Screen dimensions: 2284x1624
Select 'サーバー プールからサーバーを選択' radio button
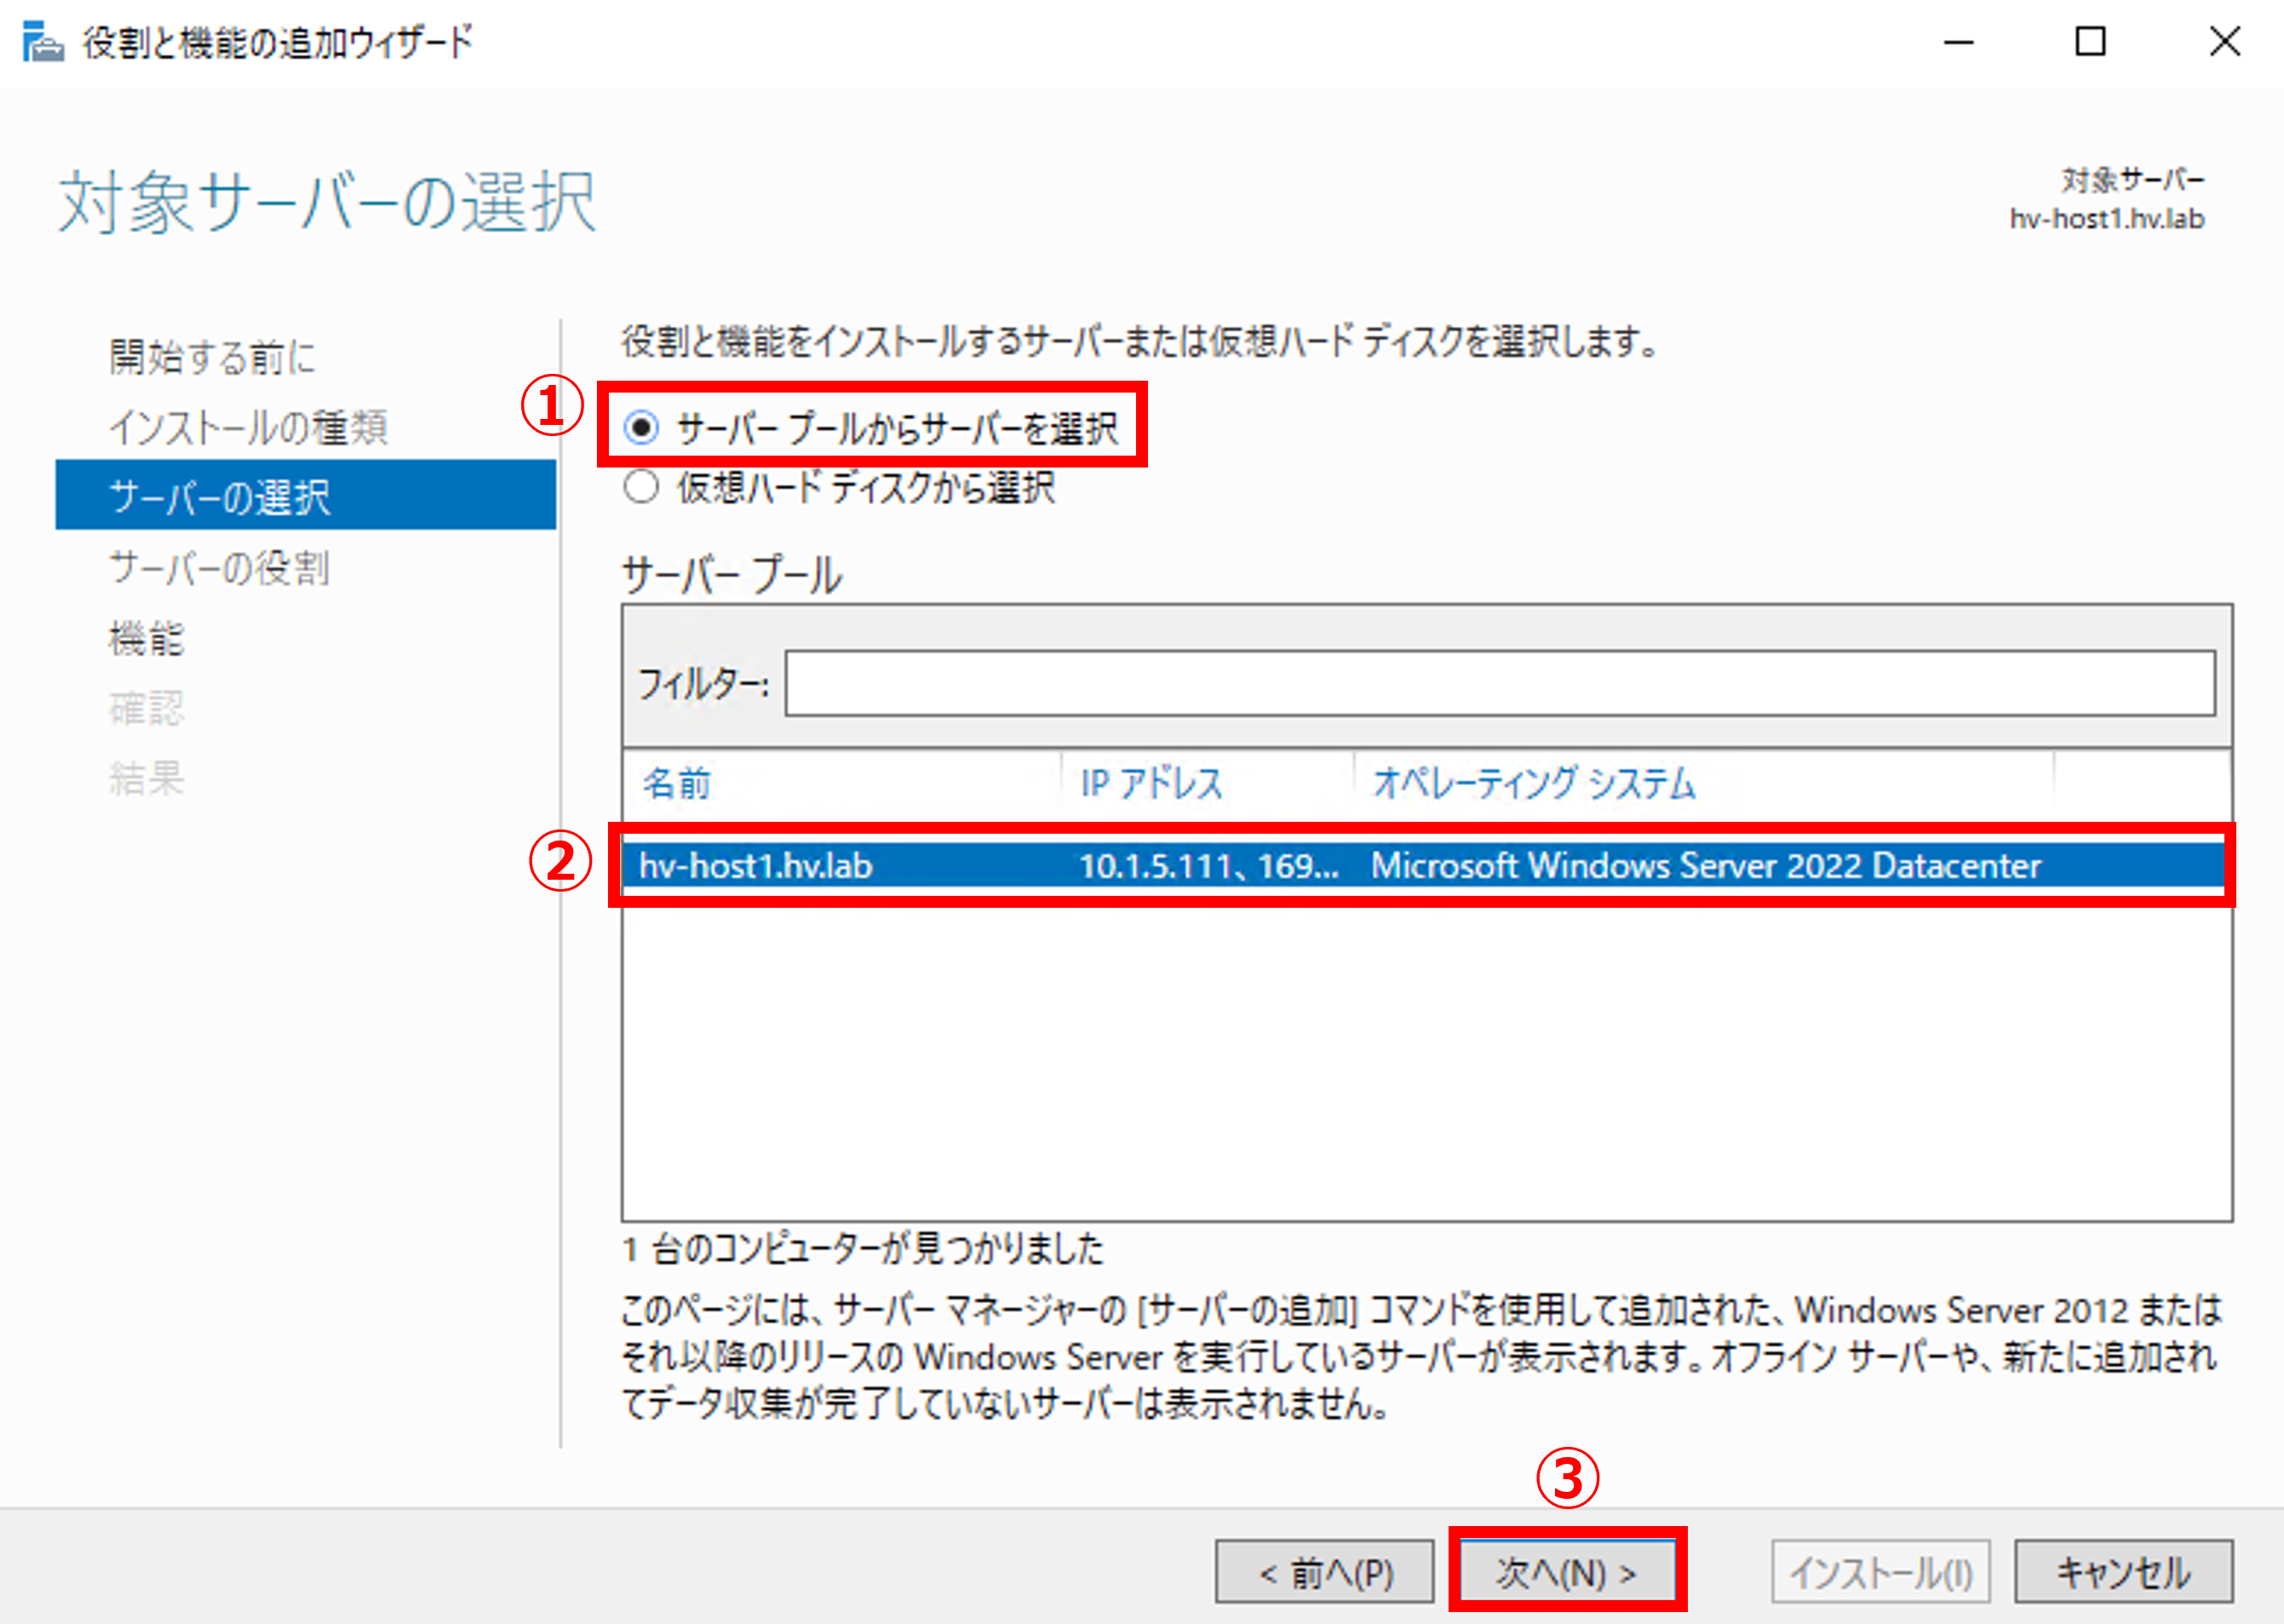(x=641, y=428)
